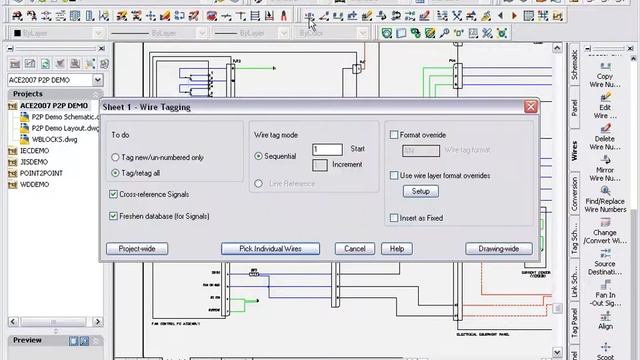Select the Edit Wire tool in palette
This screenshot has height=360, width=640.
click(605, 106)
